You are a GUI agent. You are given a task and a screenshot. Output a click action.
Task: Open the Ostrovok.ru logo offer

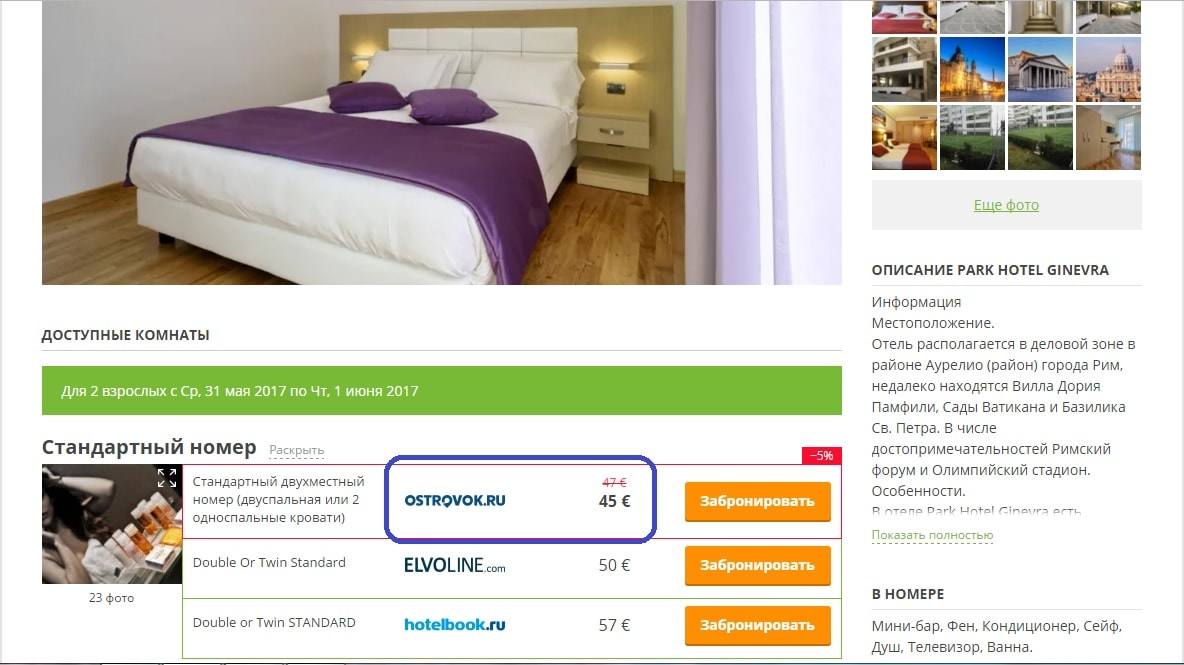click(455, 500)
